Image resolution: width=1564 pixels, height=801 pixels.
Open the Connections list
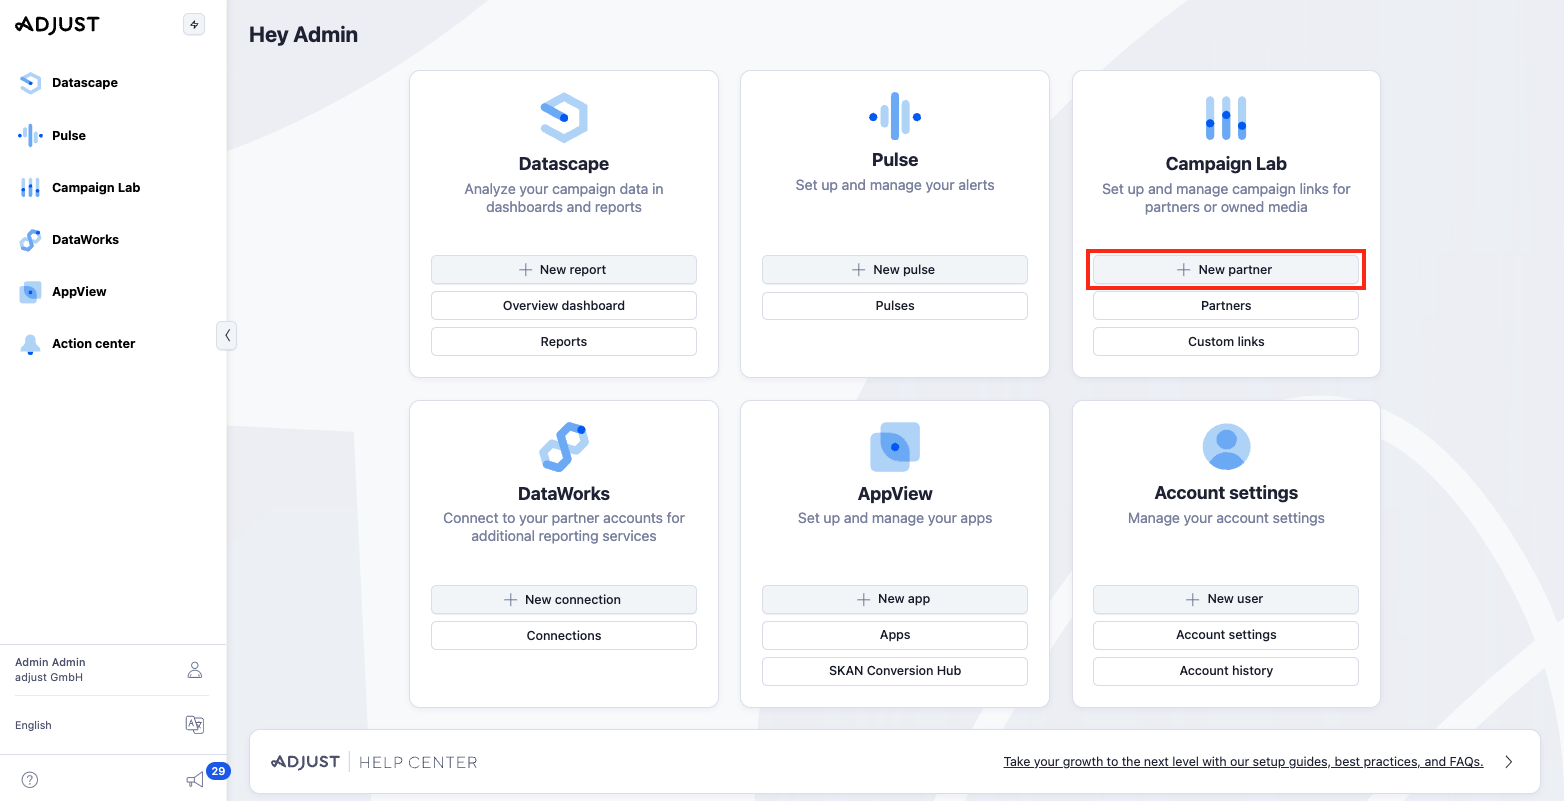coord(564,636)
